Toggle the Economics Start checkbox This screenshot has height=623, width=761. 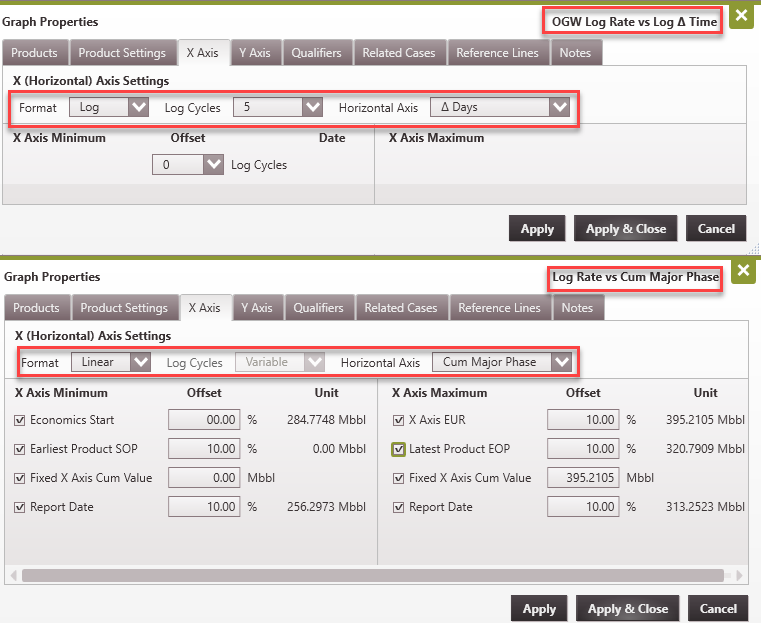(21, 421)
